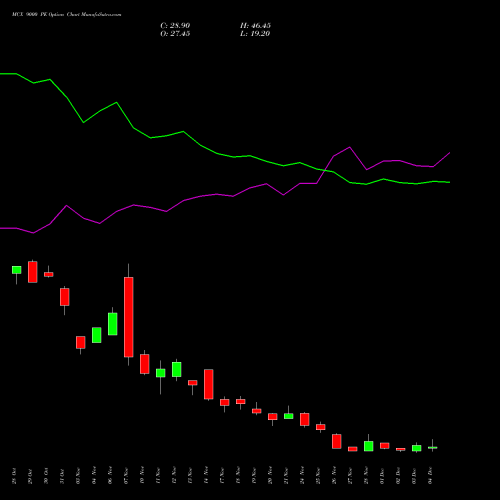
Task: Click the red candle on 29 Oct
Action: [x=33, y=272]
